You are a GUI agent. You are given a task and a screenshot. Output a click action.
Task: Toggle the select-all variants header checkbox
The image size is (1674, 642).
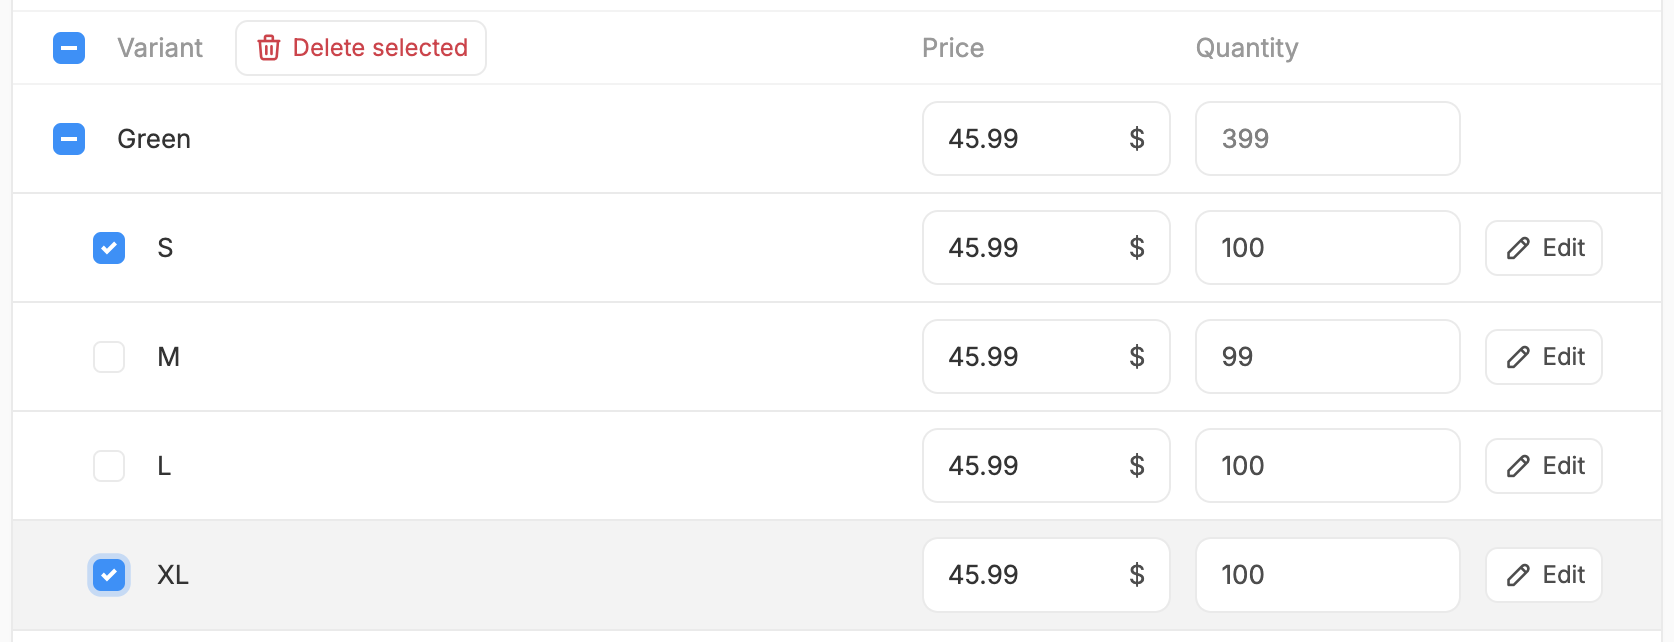(x=69, y=48)
